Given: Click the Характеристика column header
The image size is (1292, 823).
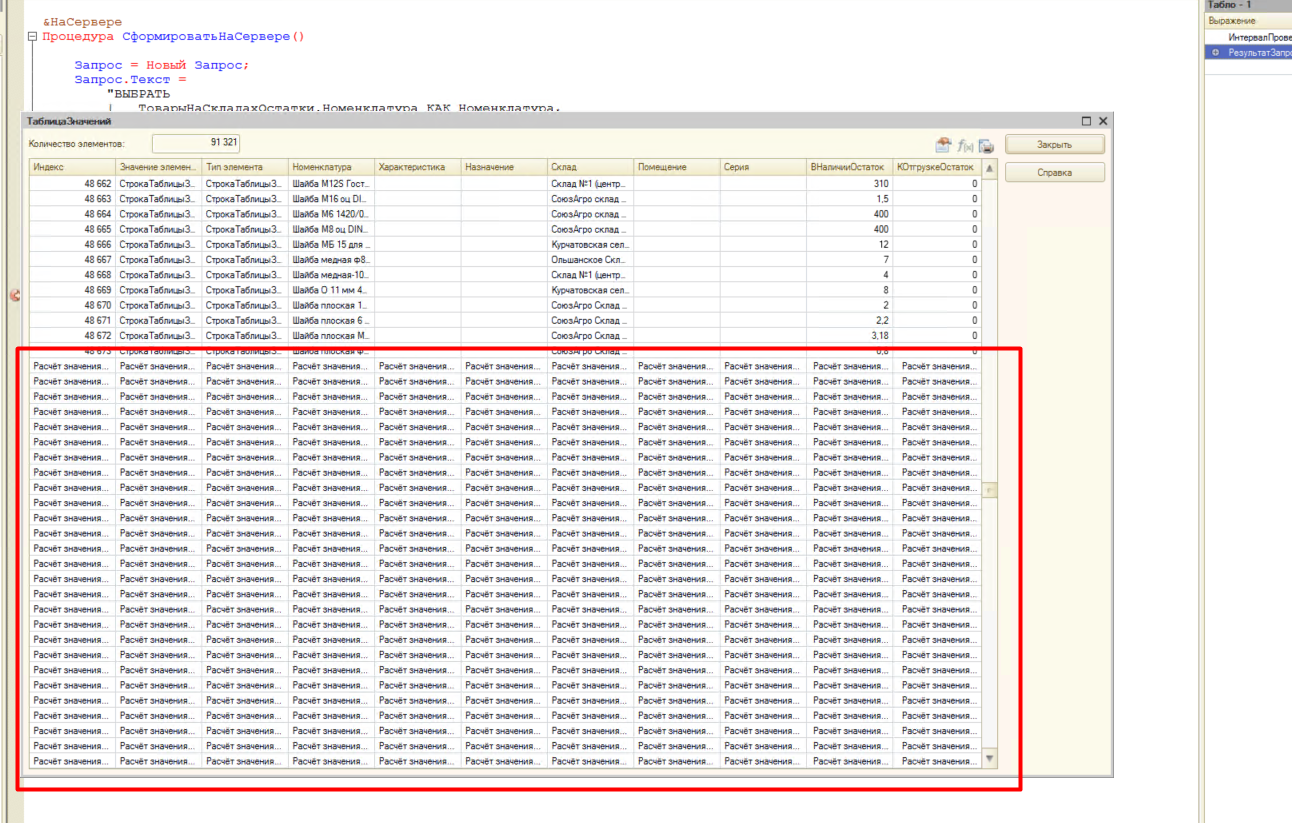Looking at the screenshot, I should click(x=418, y=167).
